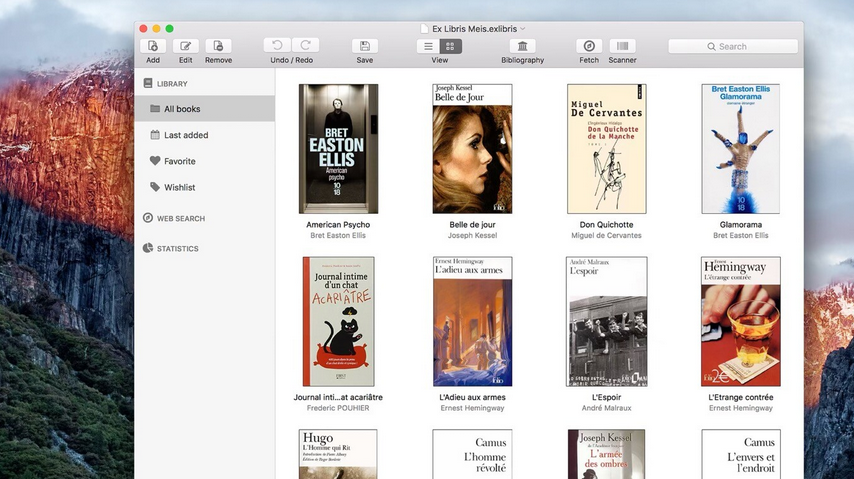Click the Library book icon

coord(148,83)
